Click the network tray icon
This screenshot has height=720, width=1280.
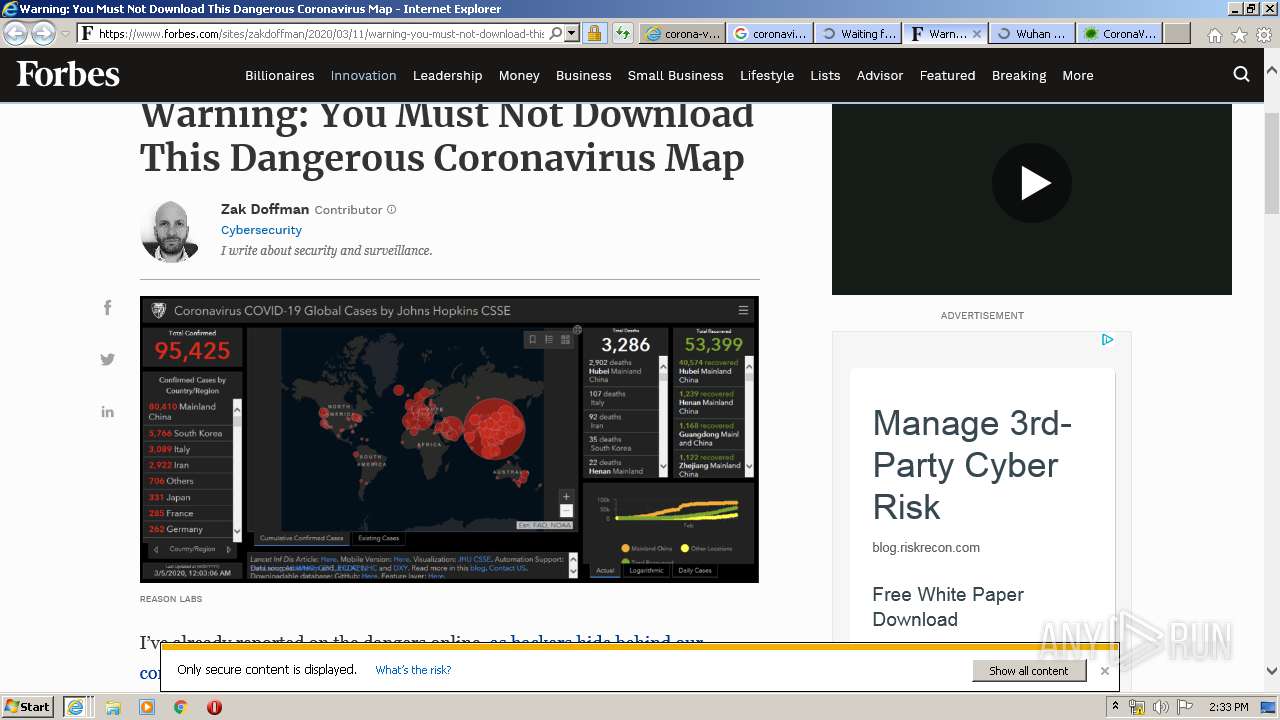[1137, 707]
